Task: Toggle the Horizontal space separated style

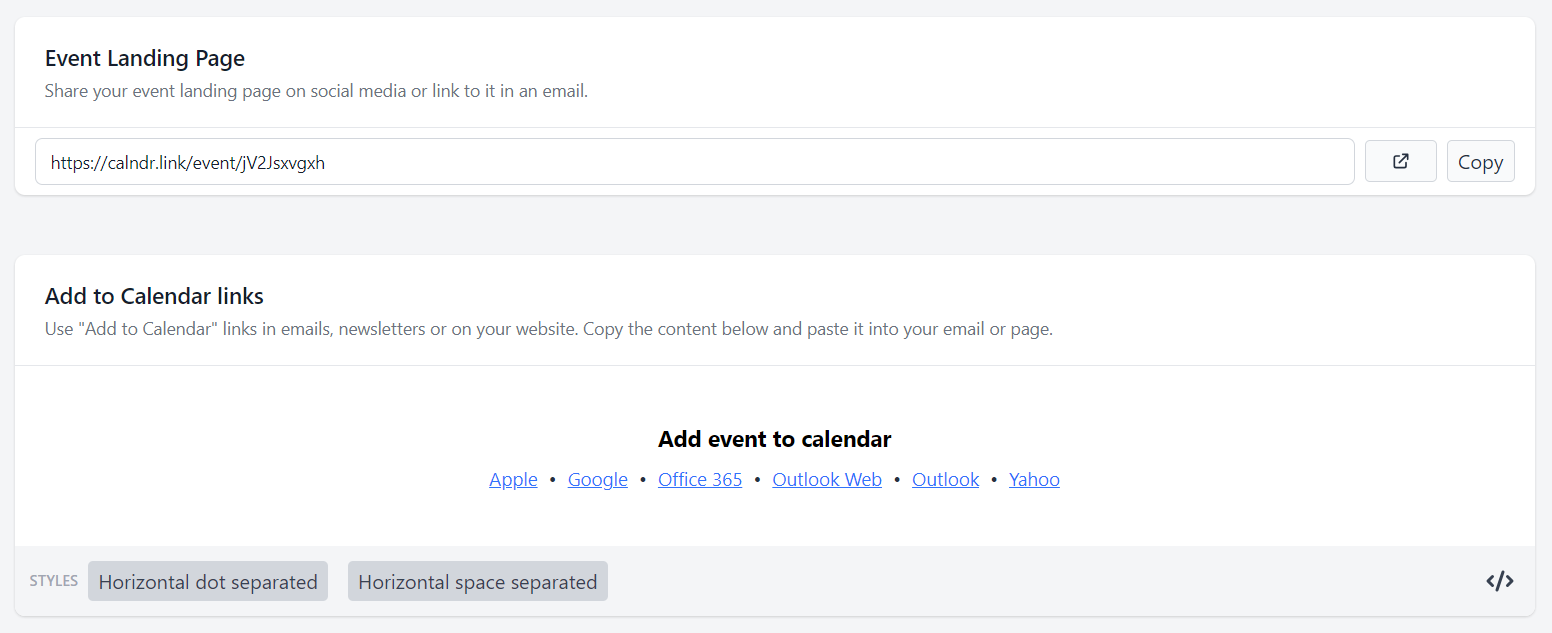Action: [x=477, y=581]
